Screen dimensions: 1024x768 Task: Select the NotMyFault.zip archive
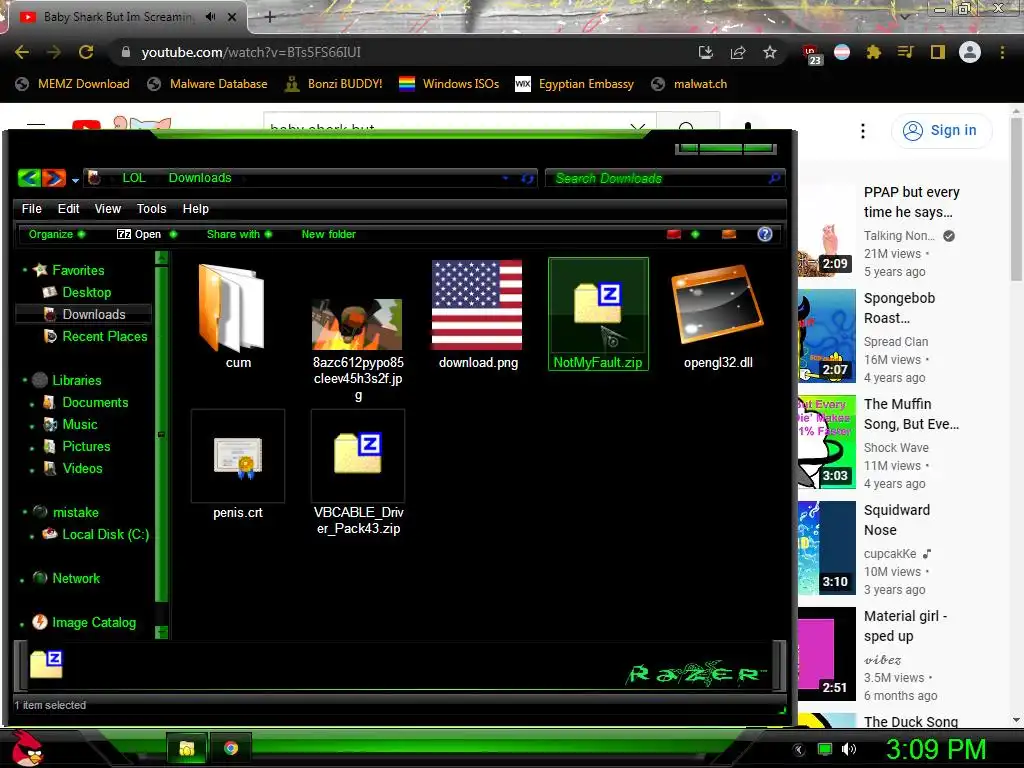click(598, 314)
